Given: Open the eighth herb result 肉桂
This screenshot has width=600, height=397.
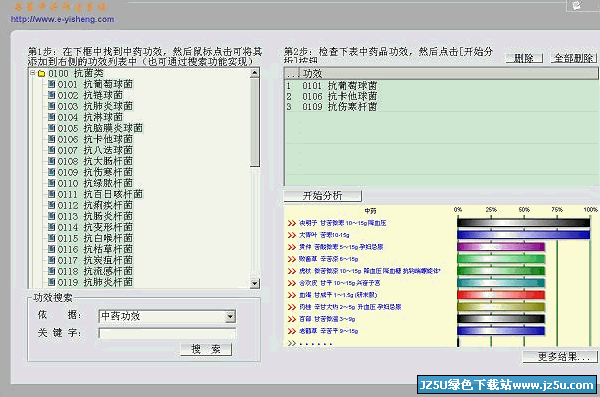Looking at the screenshot, I should click(350, 307).
